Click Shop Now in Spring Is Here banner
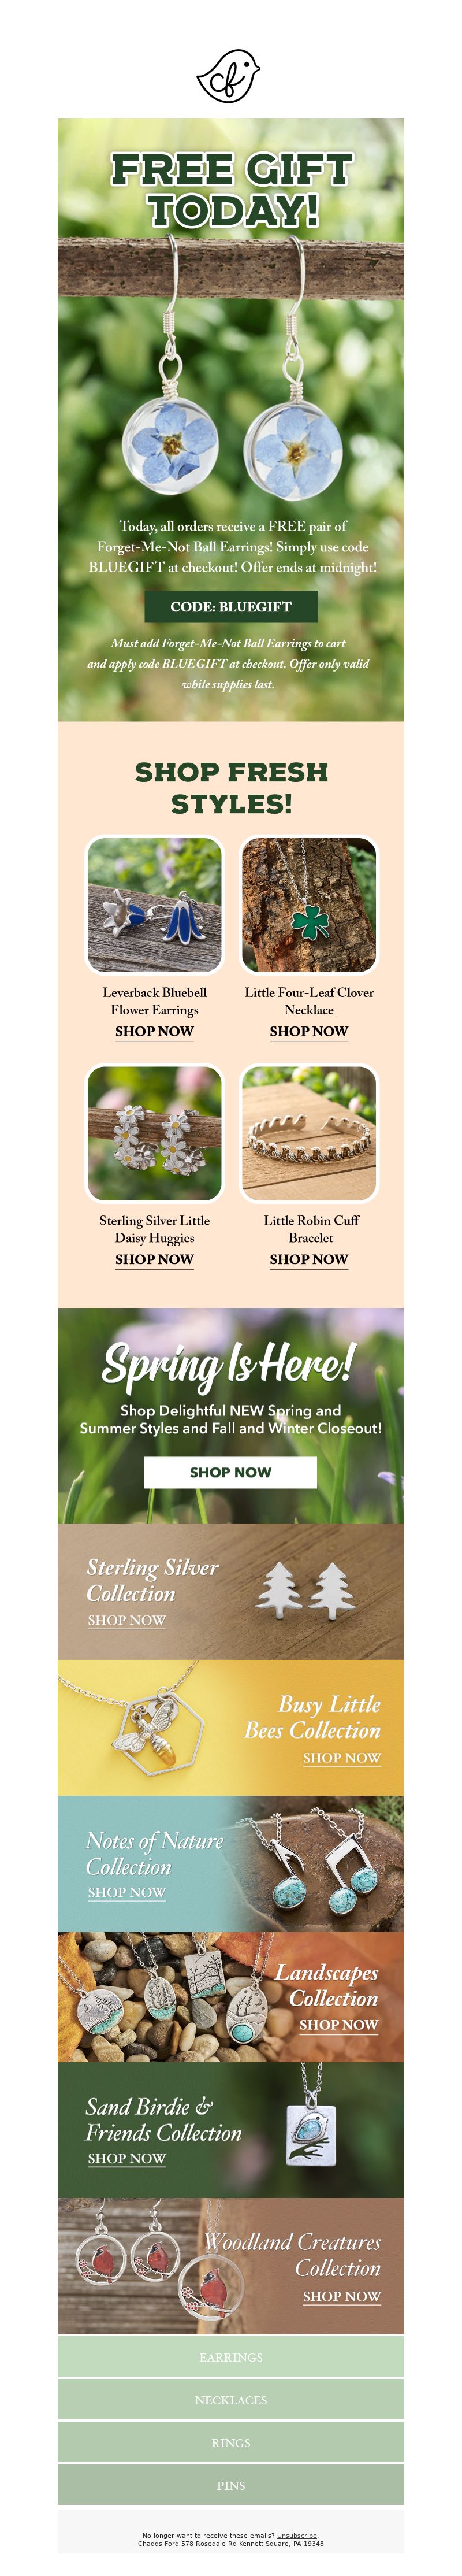 (x=231, y=1472)
